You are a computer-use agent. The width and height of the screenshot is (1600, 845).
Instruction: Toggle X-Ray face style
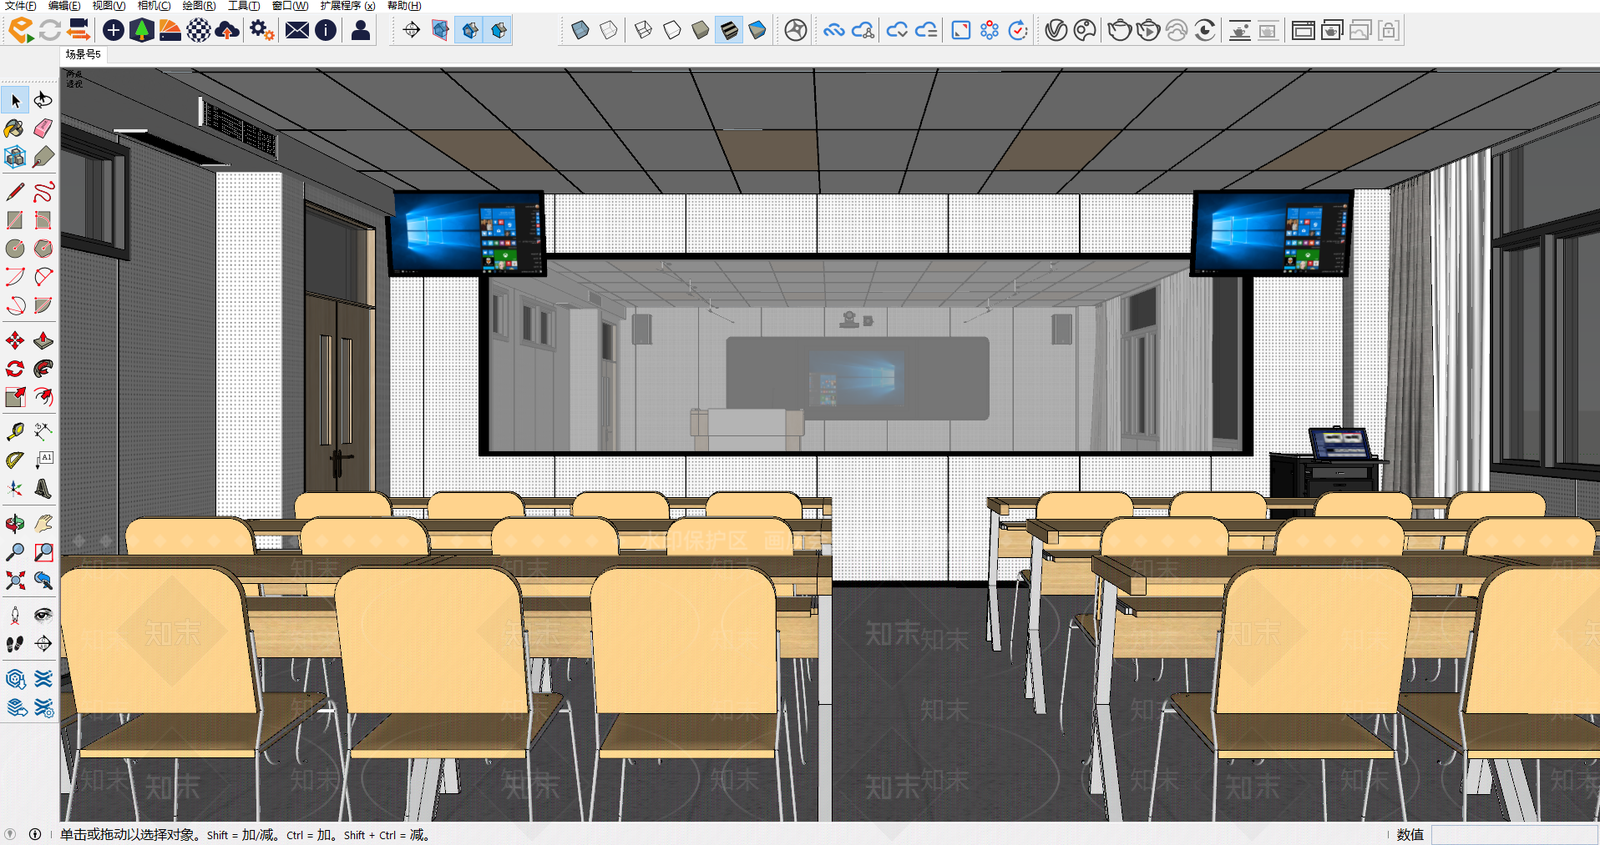(580, 30)
